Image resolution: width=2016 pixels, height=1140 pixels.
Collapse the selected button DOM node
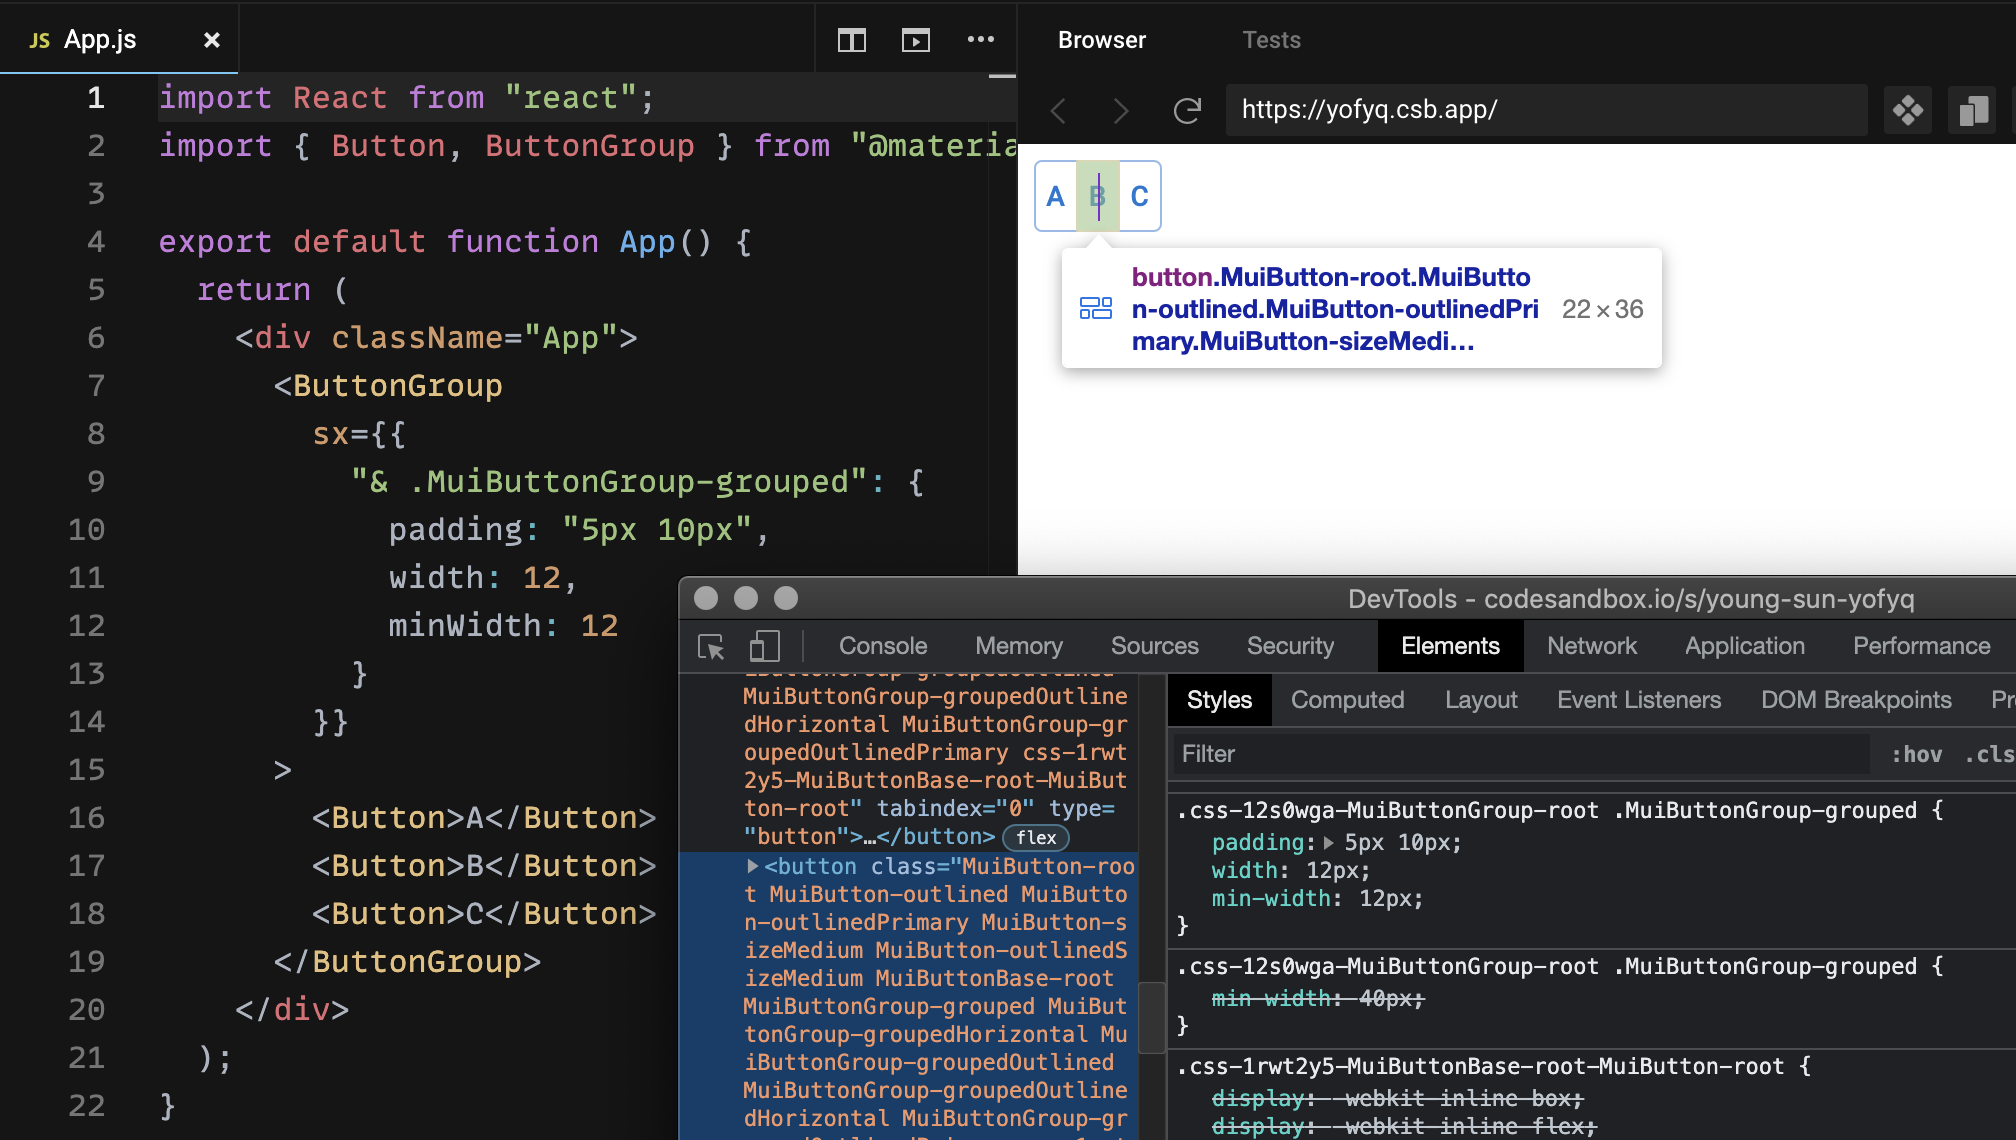tap(752, 866)
